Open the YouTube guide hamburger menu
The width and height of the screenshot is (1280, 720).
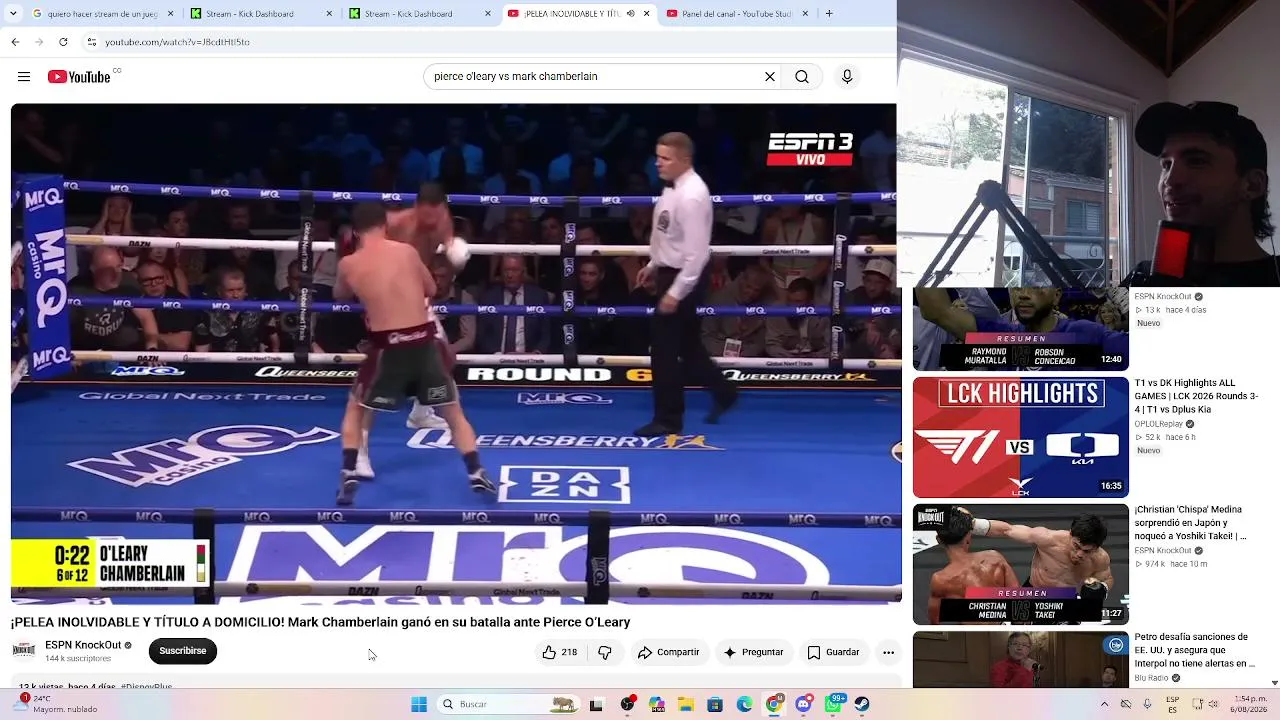(x=24, y=77)
